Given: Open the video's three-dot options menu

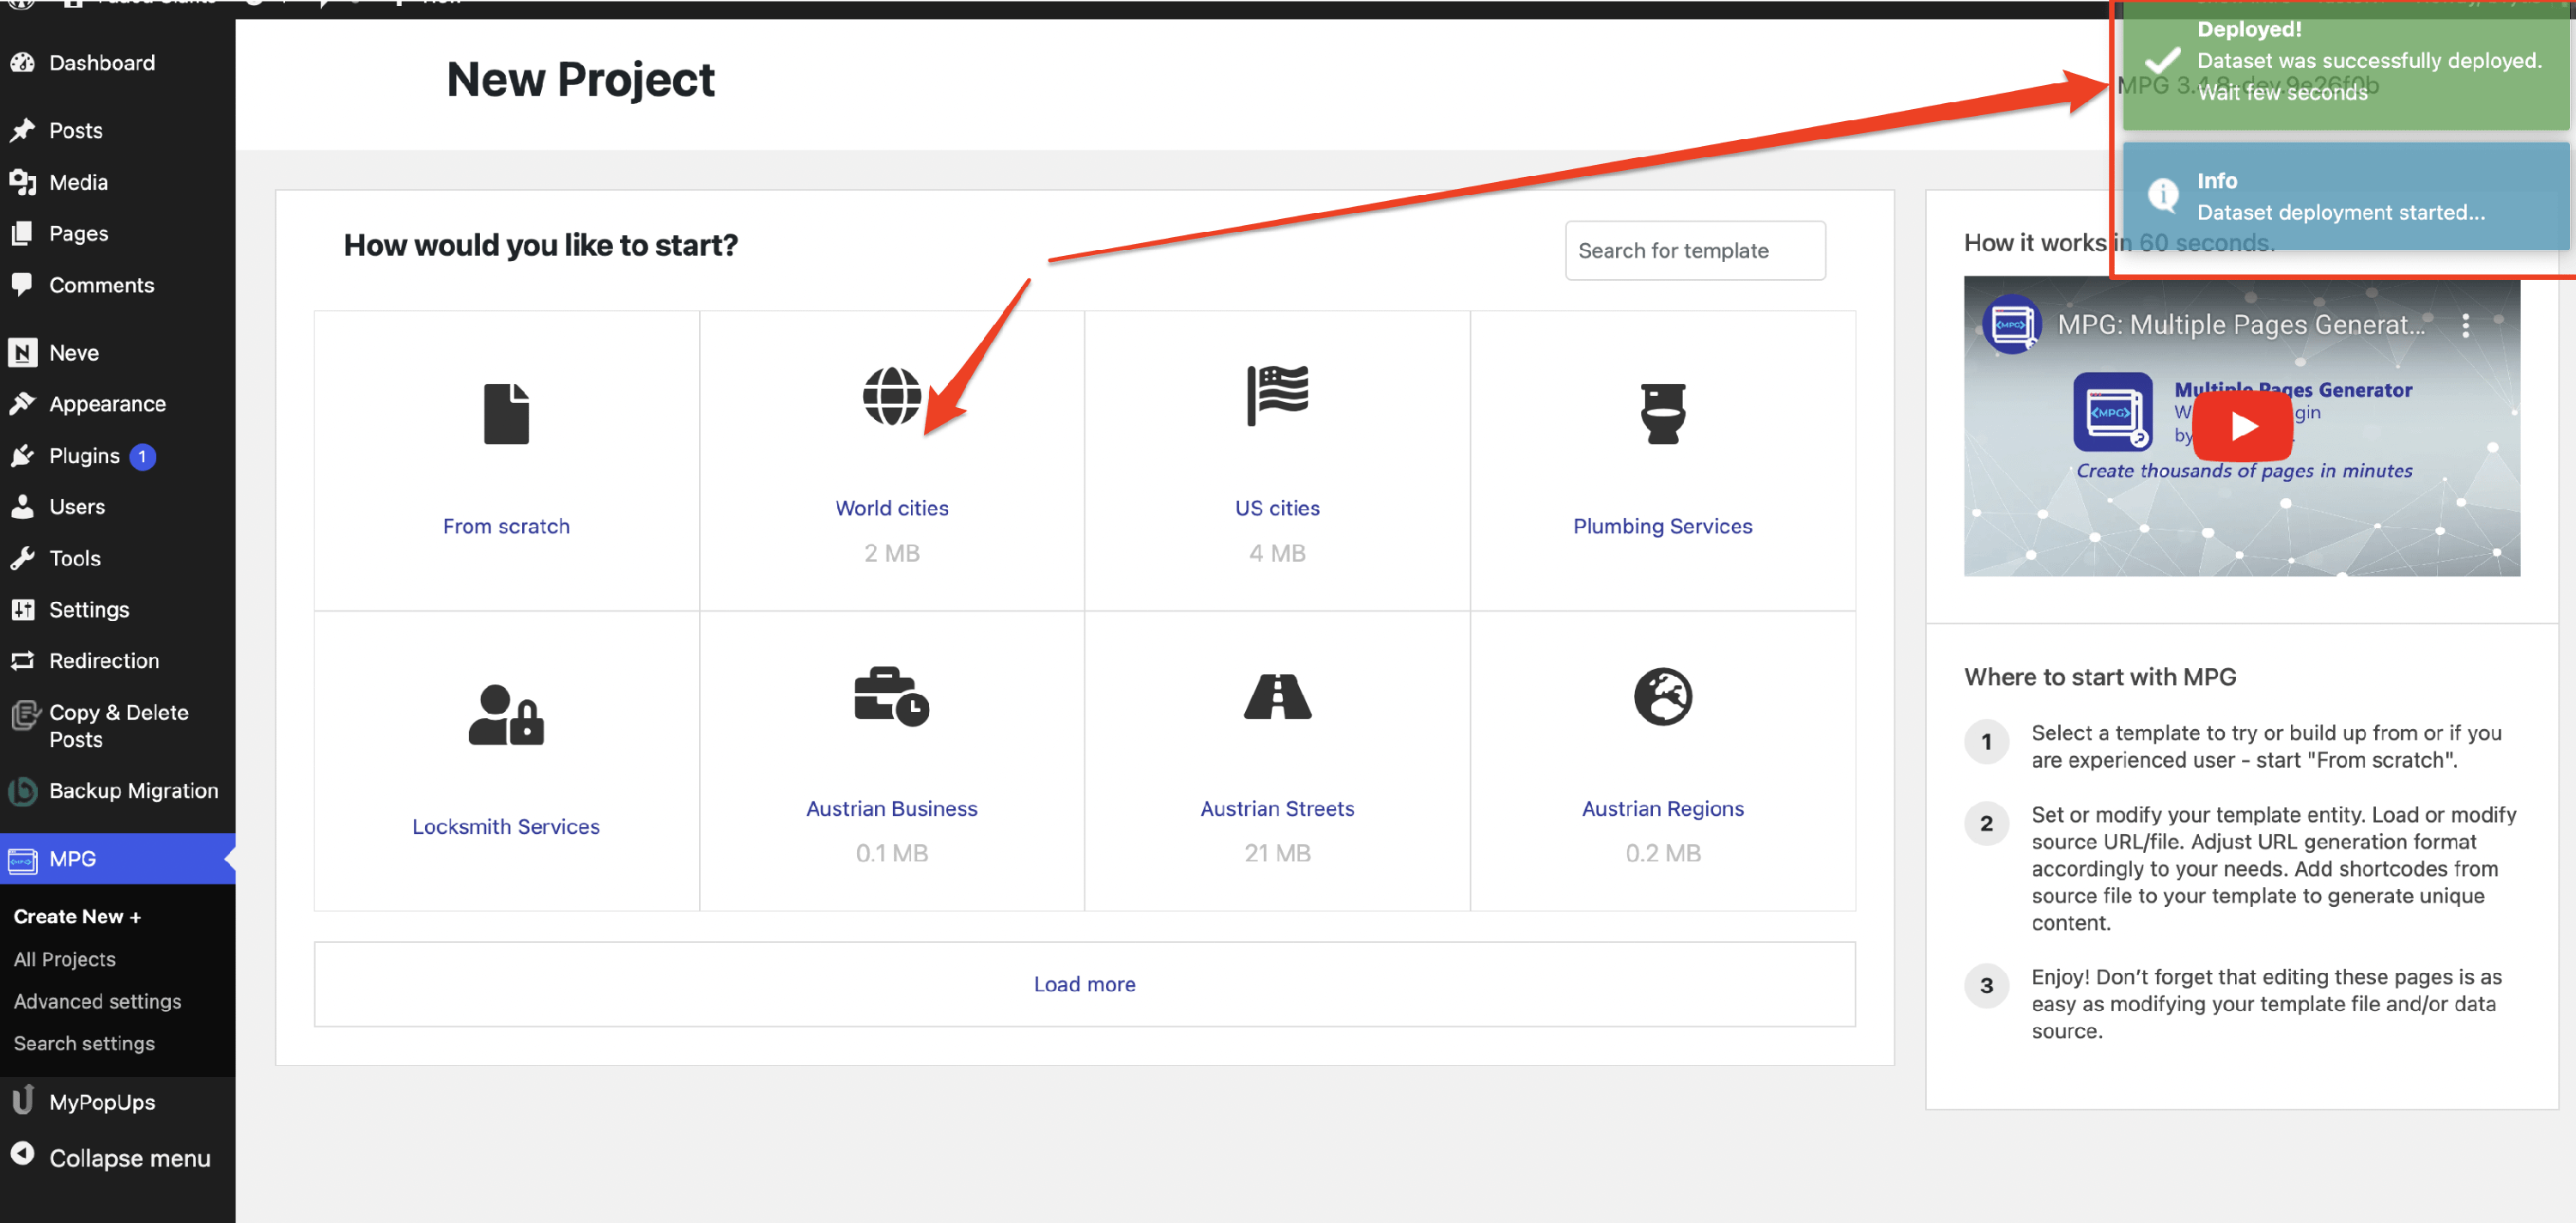Looking at the screenshot, I should coord(2465,325).
